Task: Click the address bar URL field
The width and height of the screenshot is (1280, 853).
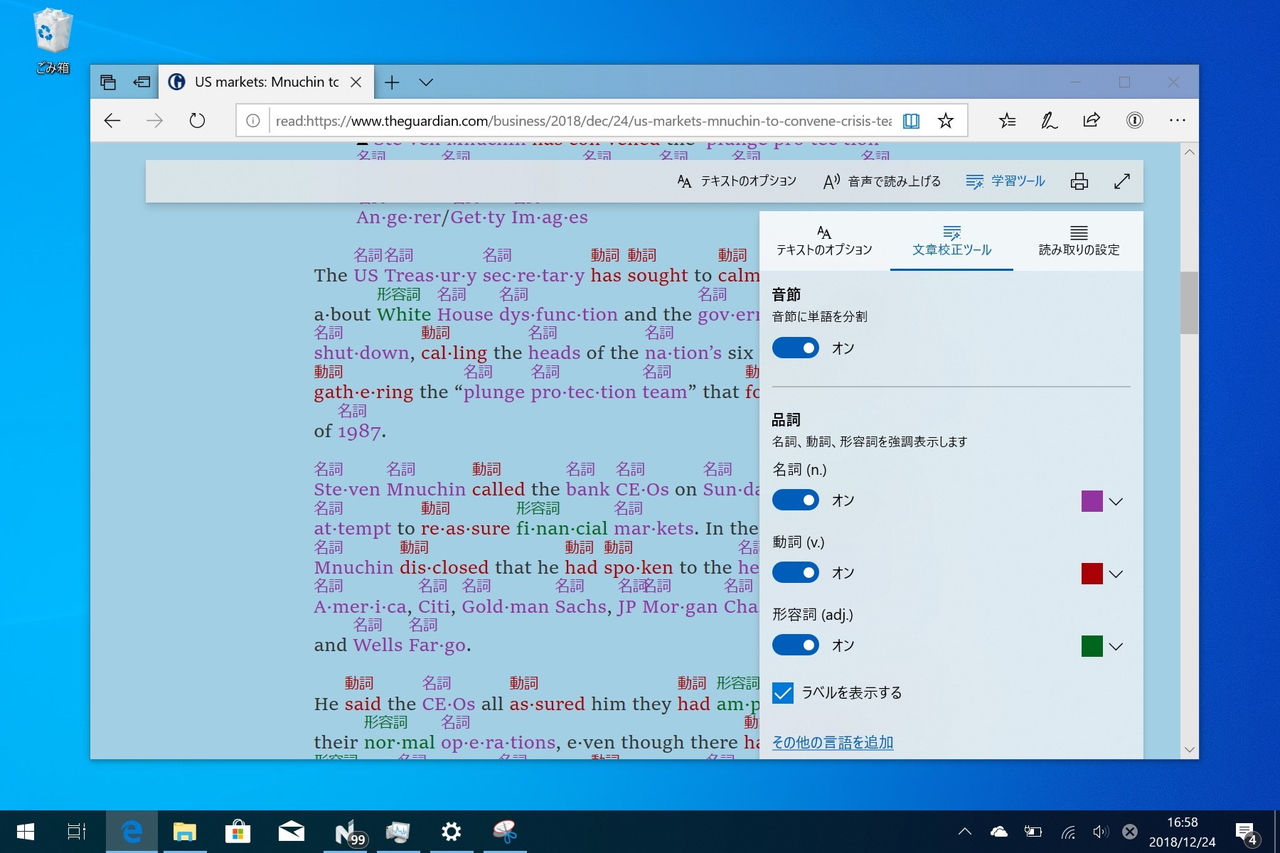Action: pos(583,121)
